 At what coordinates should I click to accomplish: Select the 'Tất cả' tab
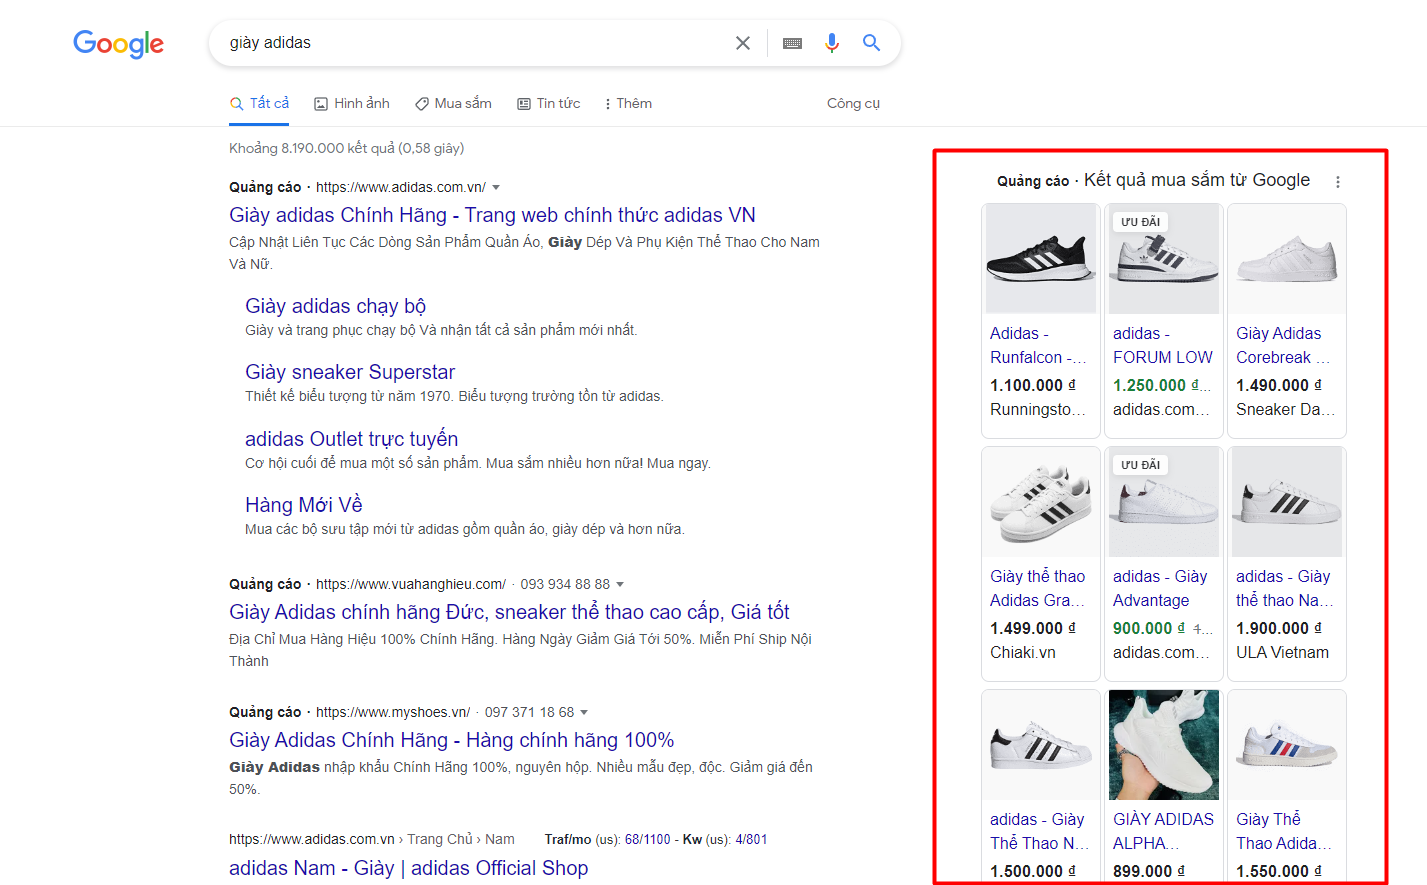259,103
